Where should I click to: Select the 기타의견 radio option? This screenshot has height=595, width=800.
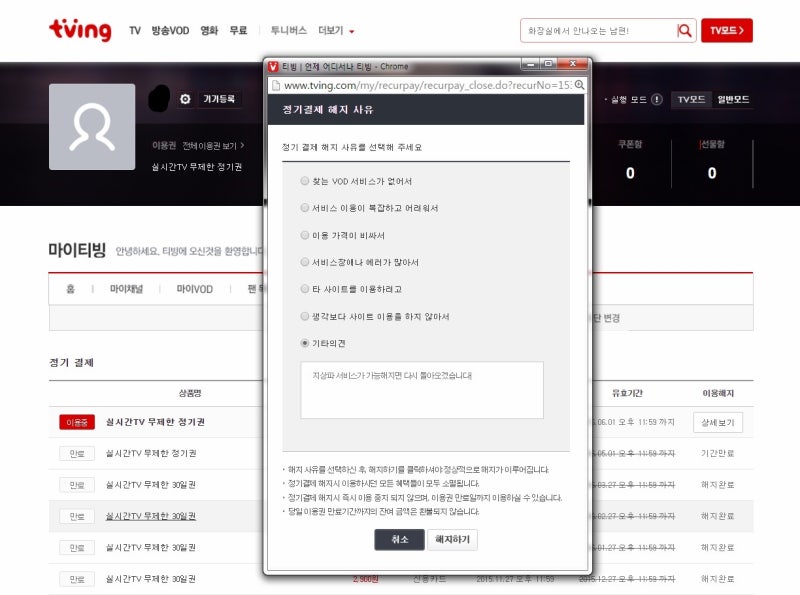tap(304, 344)
